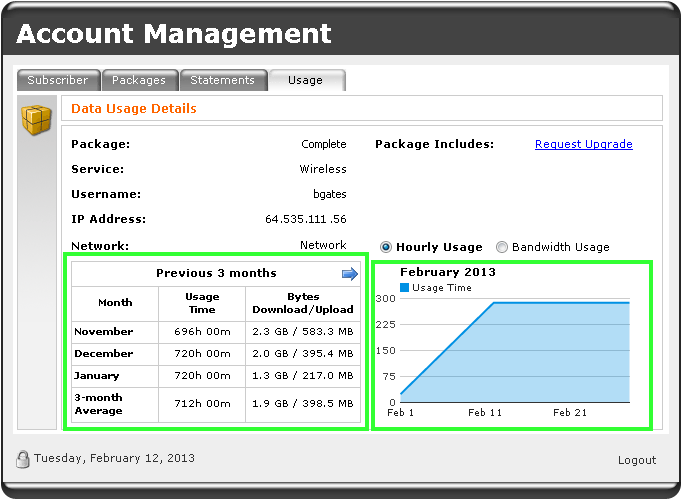Screen dimensions: 682x500
Task: Click the service value Wireless
Action: pyautogui.click(x=323, y=169)
